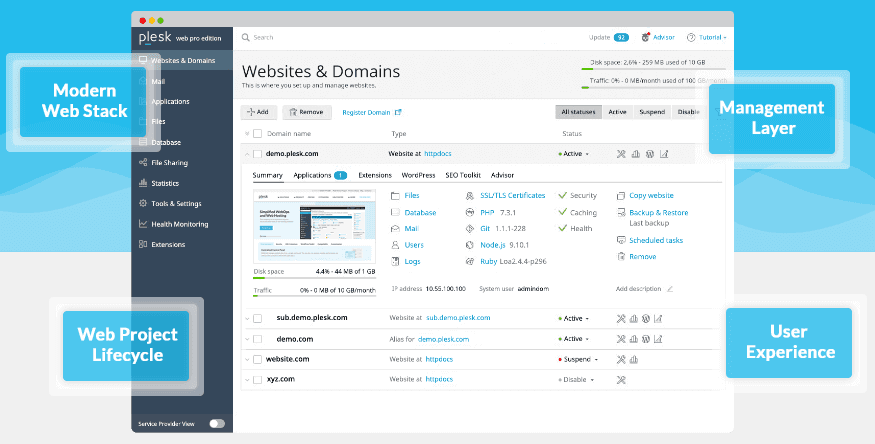Viewport: 875px width, 444px height.
Task: Click the Advisor icon in top bar
Action: [645, 37]
